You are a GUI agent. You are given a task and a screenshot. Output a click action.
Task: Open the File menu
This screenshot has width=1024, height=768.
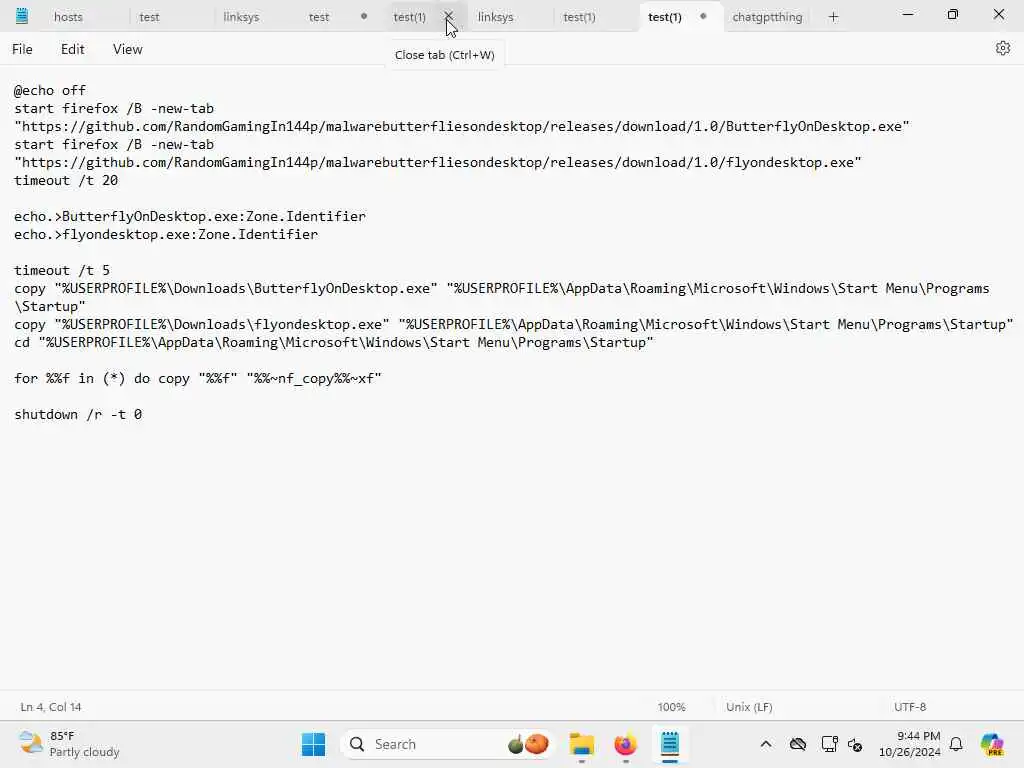click(22, 49)
